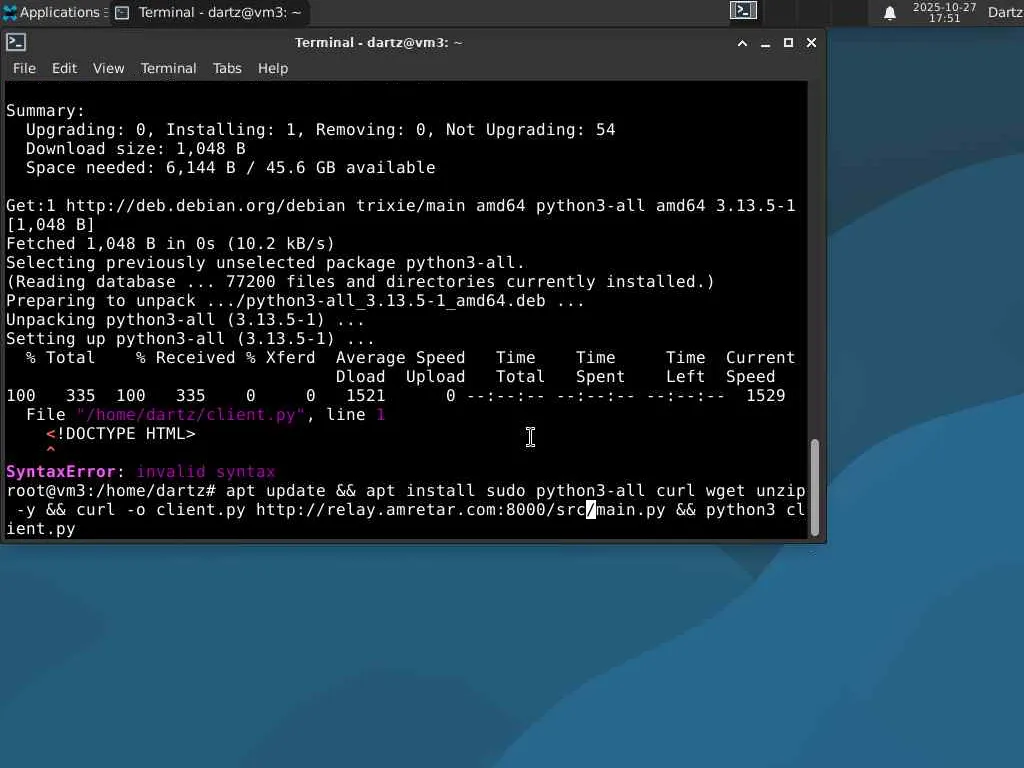Open the Help menu
Screen dimensions: 1024x768
[273, 68]
